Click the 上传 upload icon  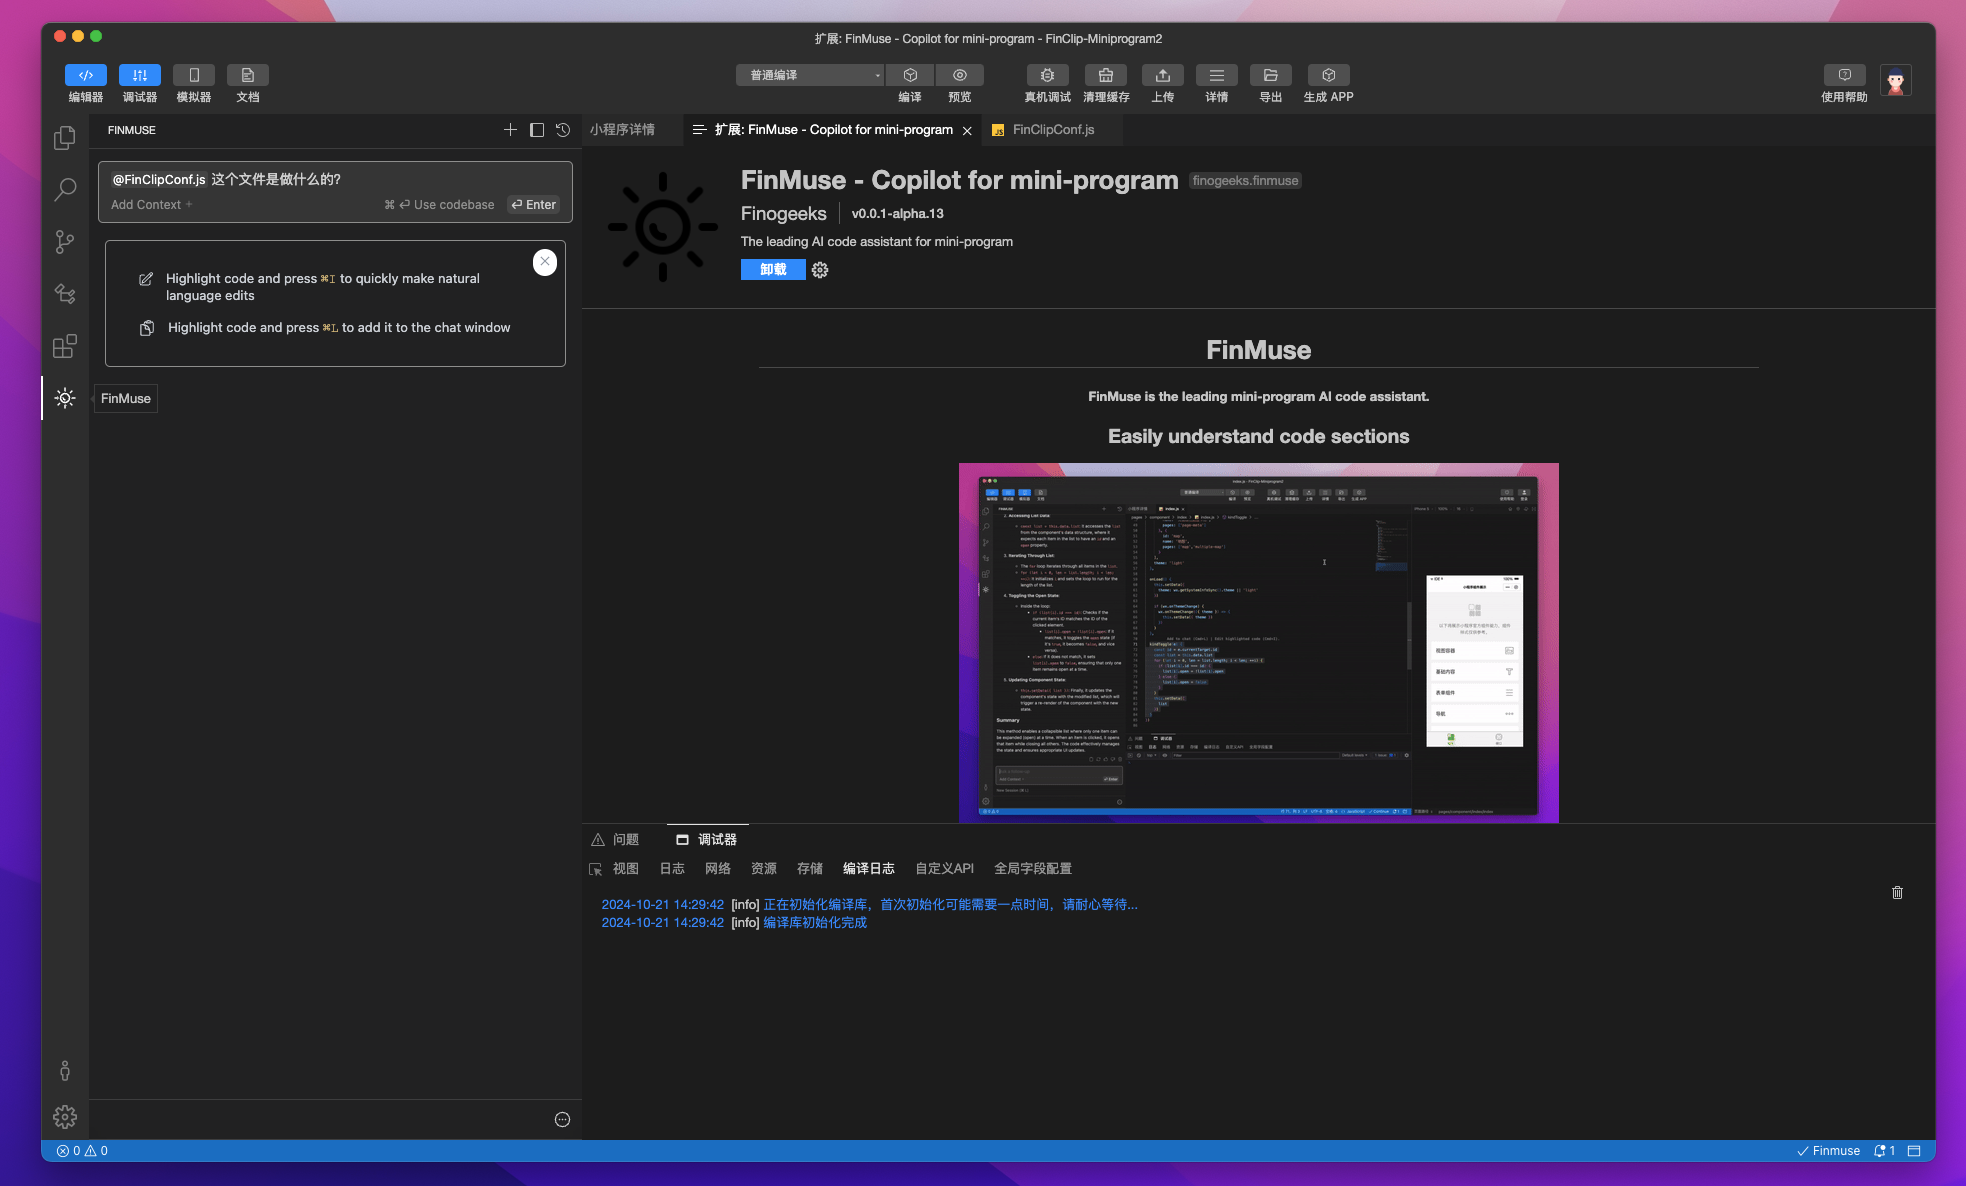pos(1162,76)
